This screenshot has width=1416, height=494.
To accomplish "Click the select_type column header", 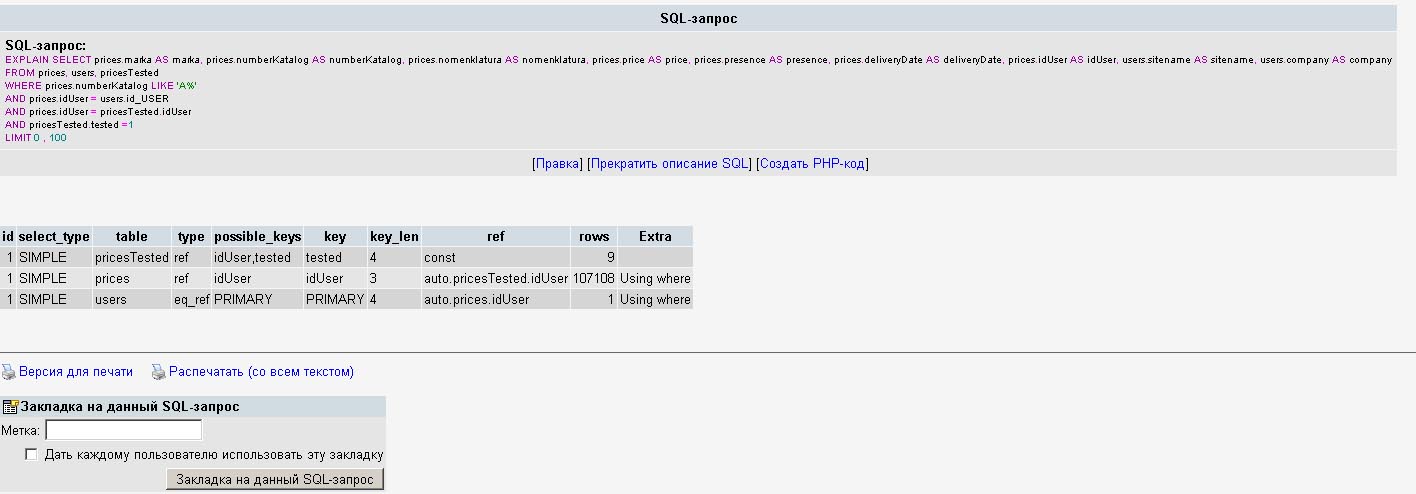I will [x=54, y=237].
